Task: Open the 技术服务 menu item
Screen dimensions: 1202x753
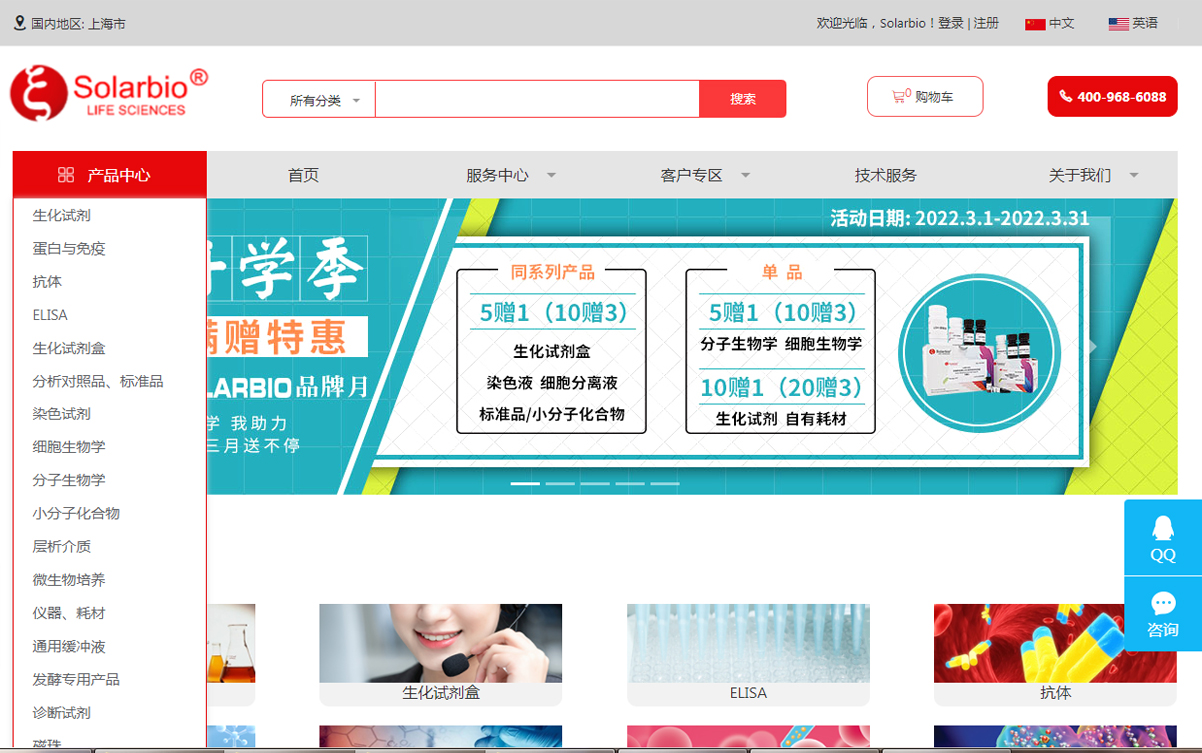Action: tap(885, 175)
